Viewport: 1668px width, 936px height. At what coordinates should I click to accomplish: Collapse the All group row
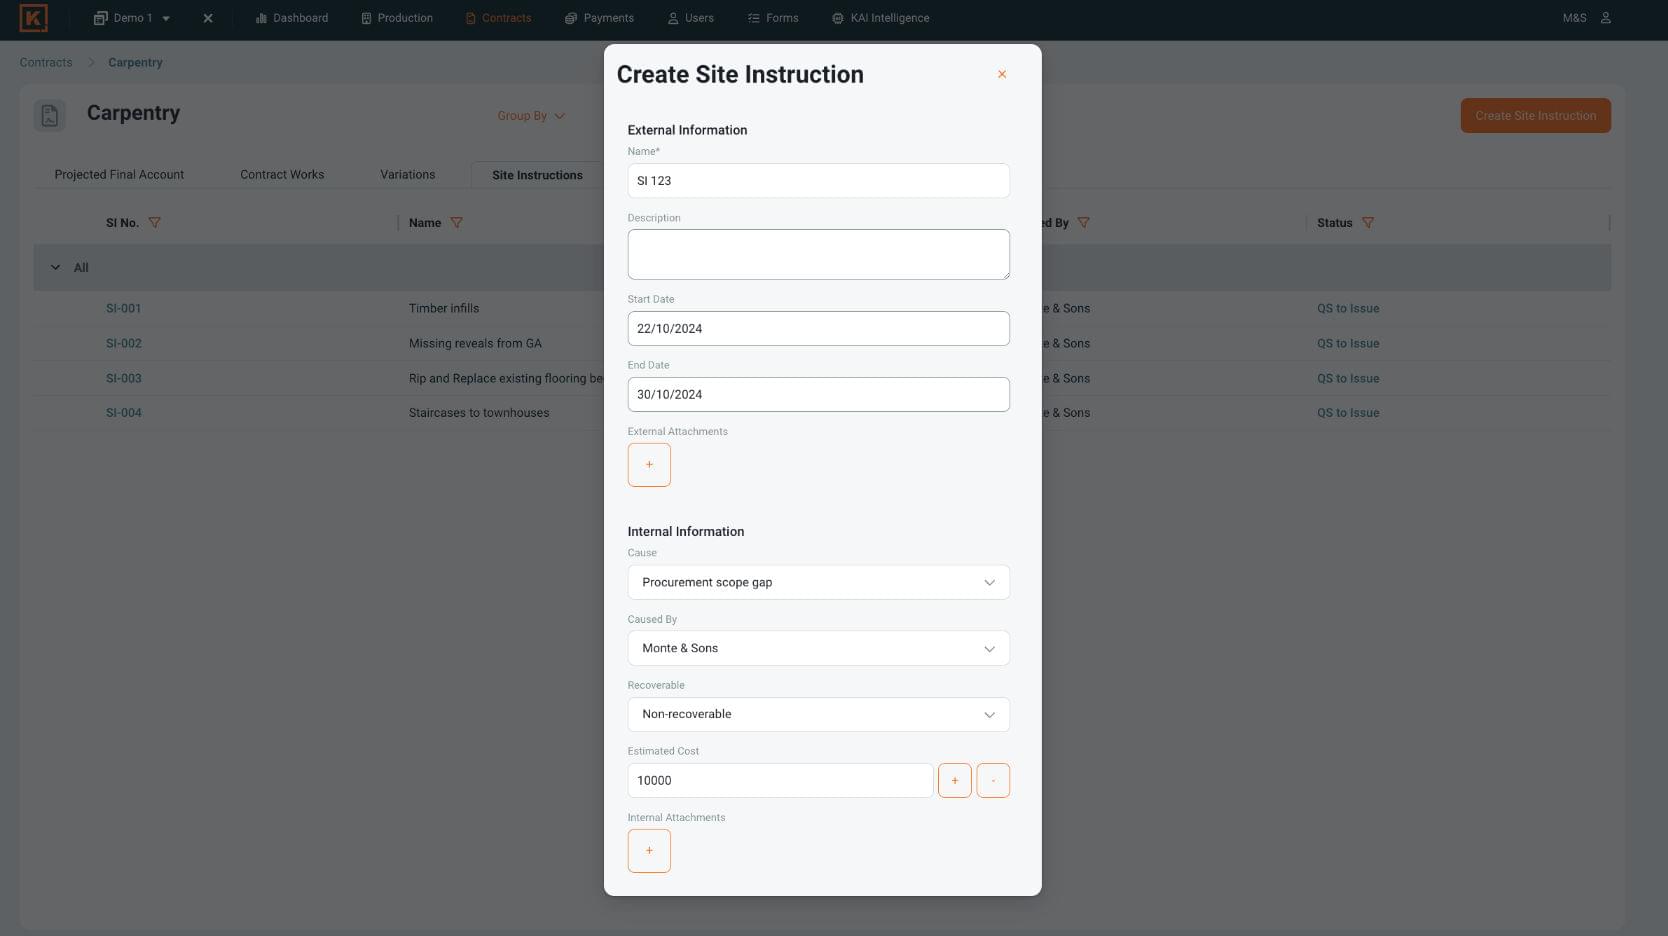point(56,268)
